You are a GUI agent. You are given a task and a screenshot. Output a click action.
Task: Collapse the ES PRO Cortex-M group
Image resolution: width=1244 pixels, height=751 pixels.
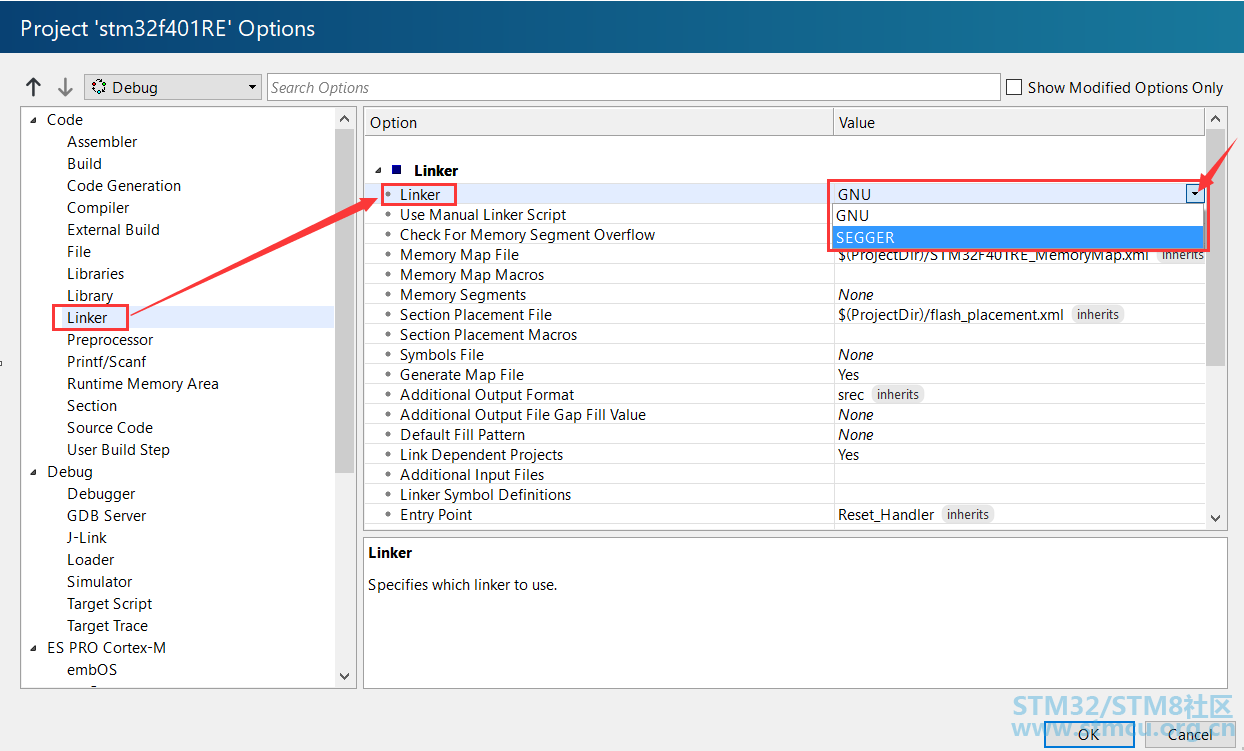tap(33, 648)
